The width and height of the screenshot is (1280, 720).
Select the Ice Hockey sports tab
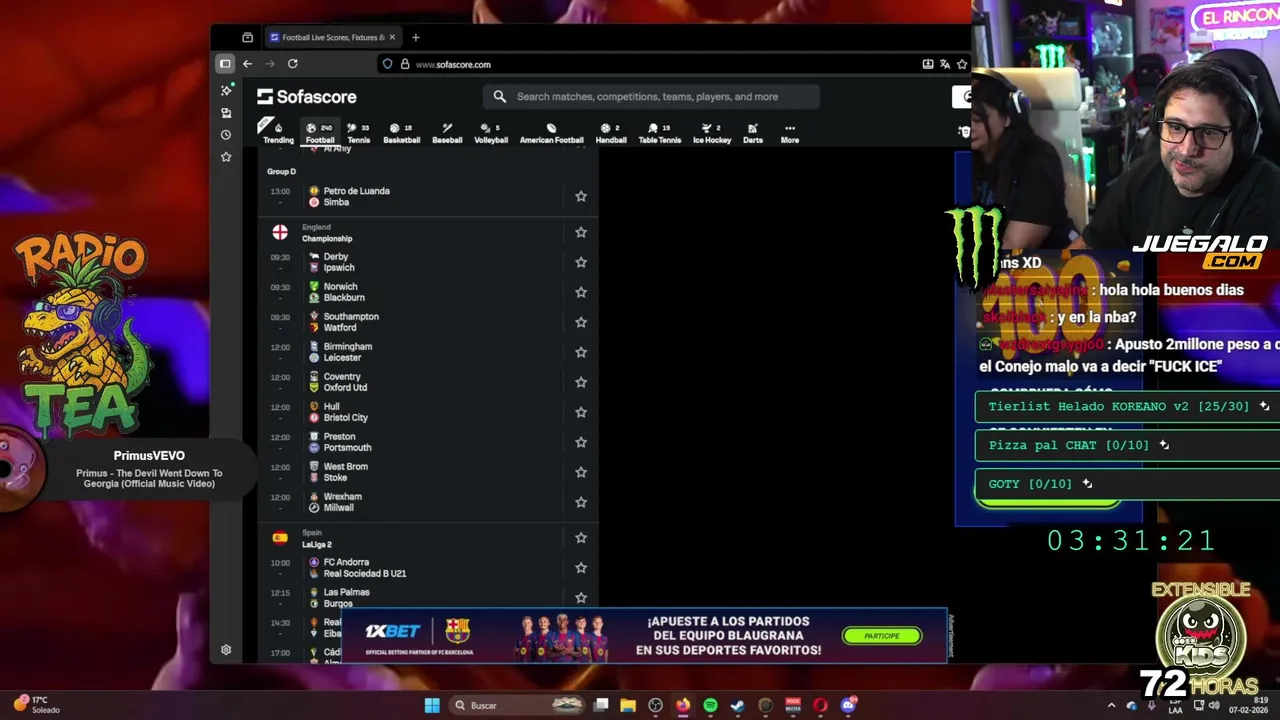point(712,133)
